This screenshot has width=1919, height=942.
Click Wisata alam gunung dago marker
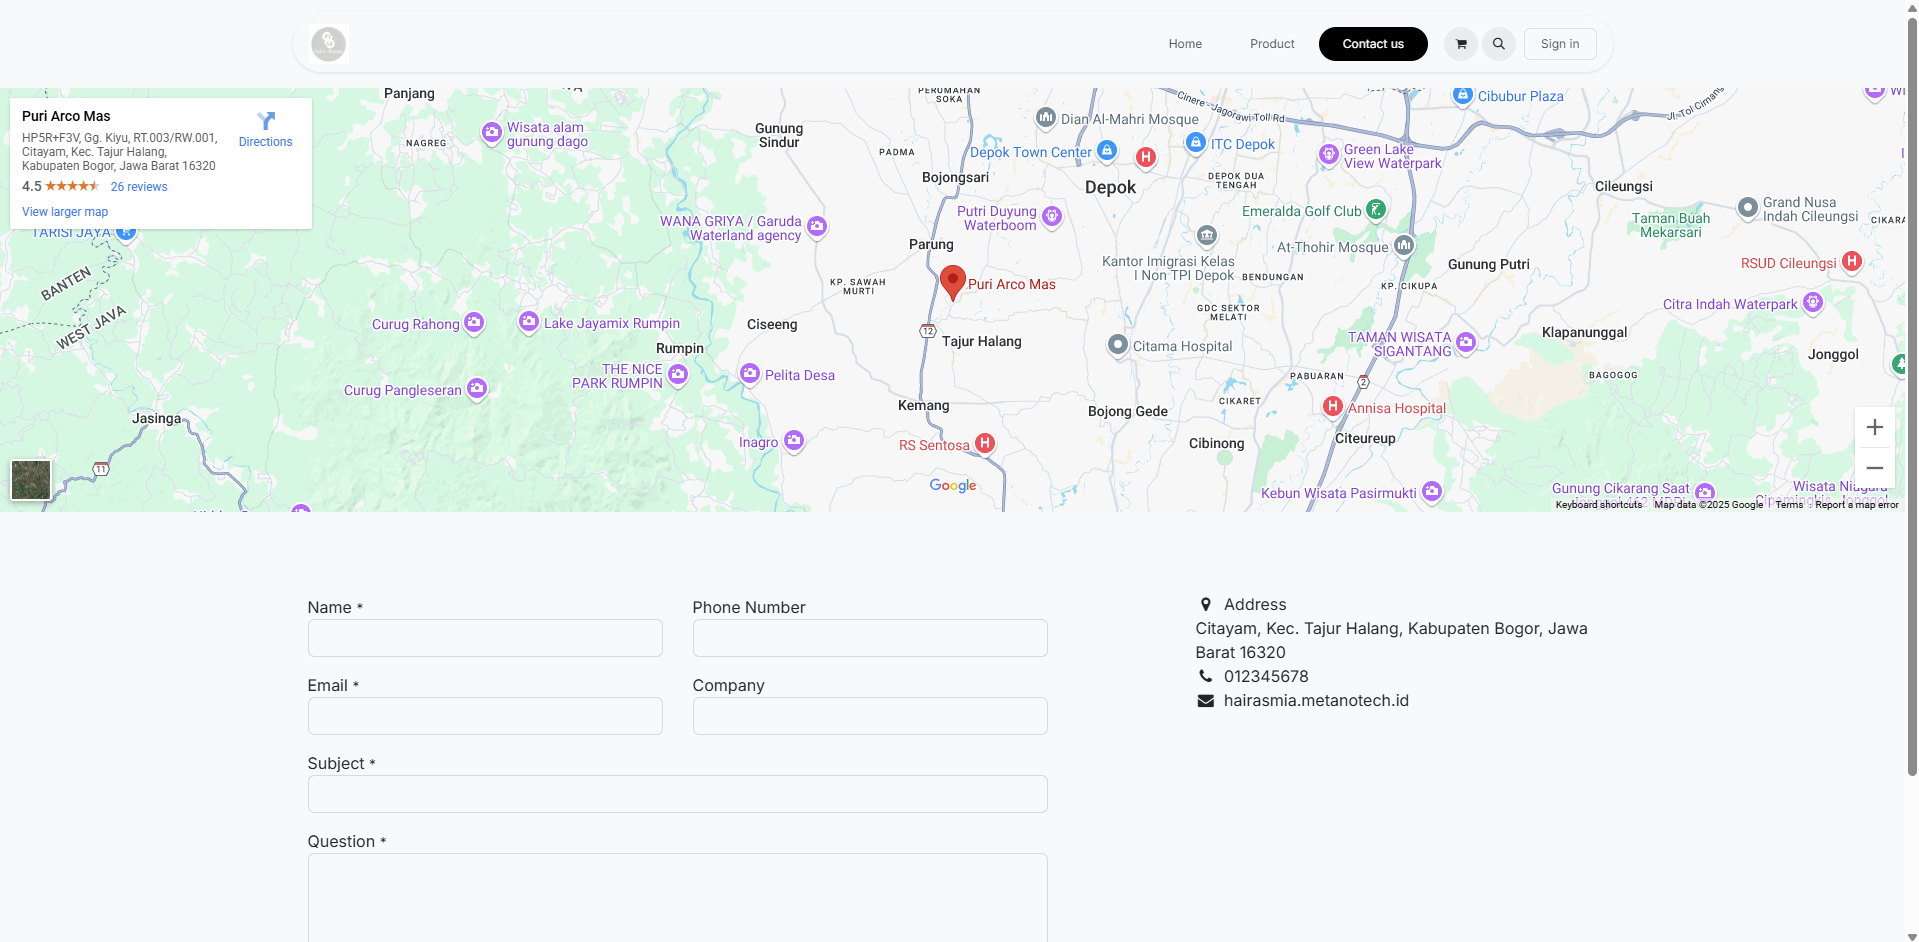pyautogui.click(x=492, y=132)
